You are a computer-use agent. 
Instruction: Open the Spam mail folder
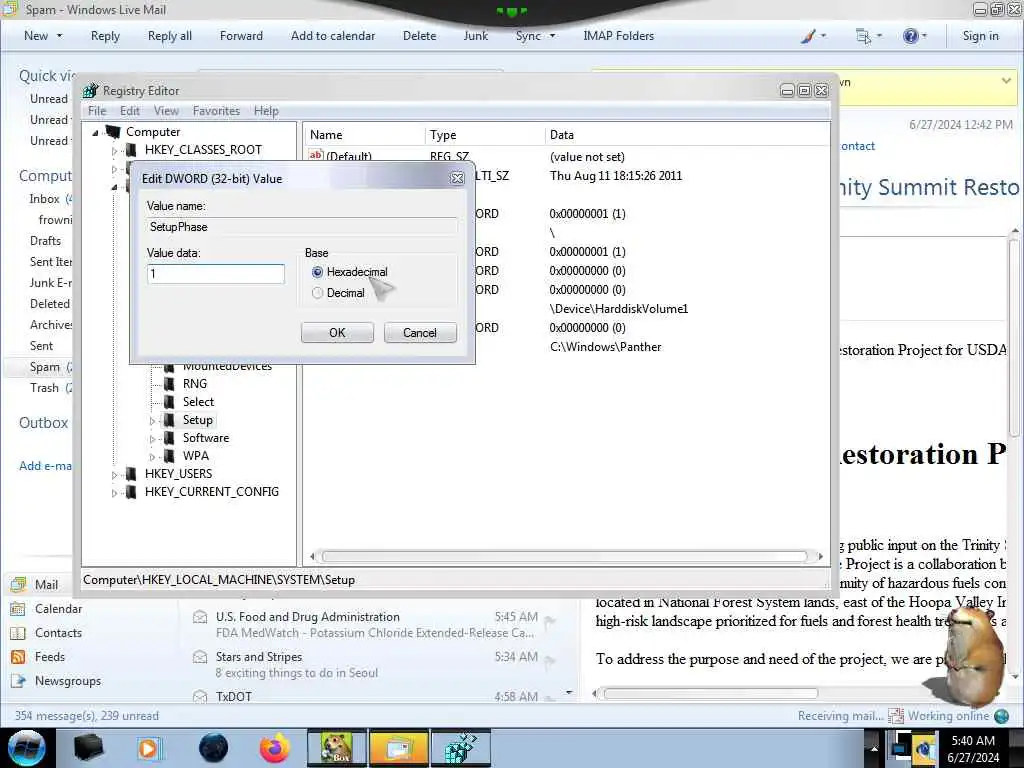[x=44, y=367]
